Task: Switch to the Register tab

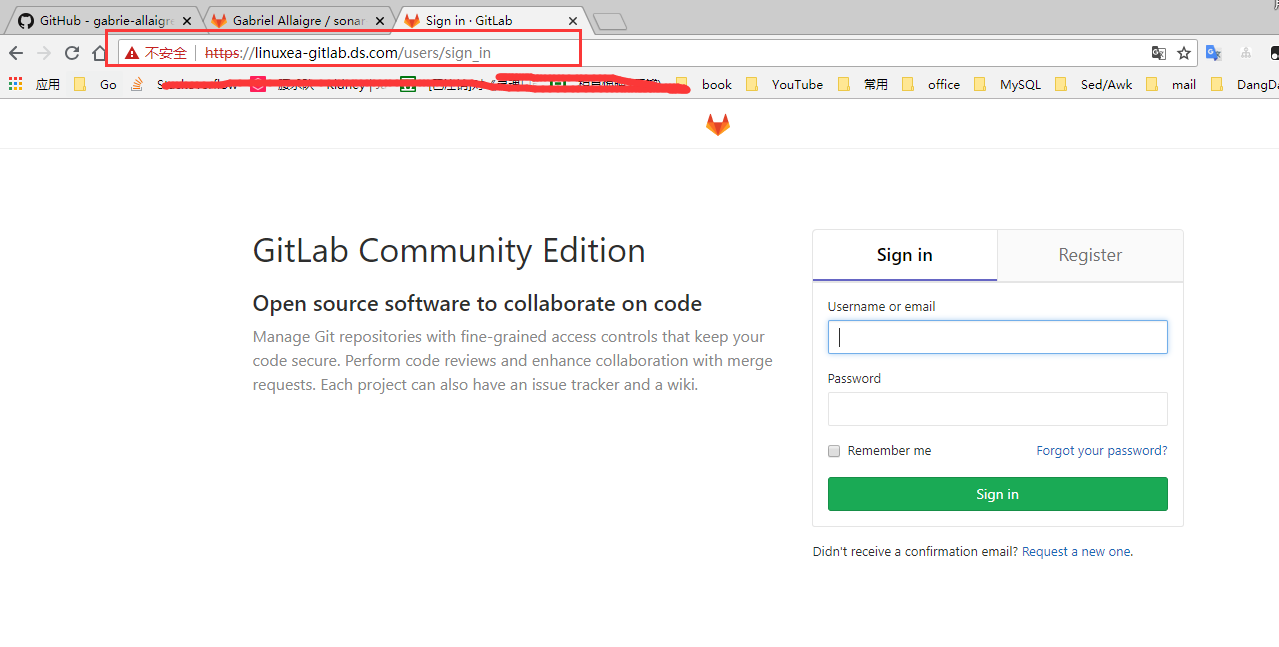Action: click(x=1090, y=255)
